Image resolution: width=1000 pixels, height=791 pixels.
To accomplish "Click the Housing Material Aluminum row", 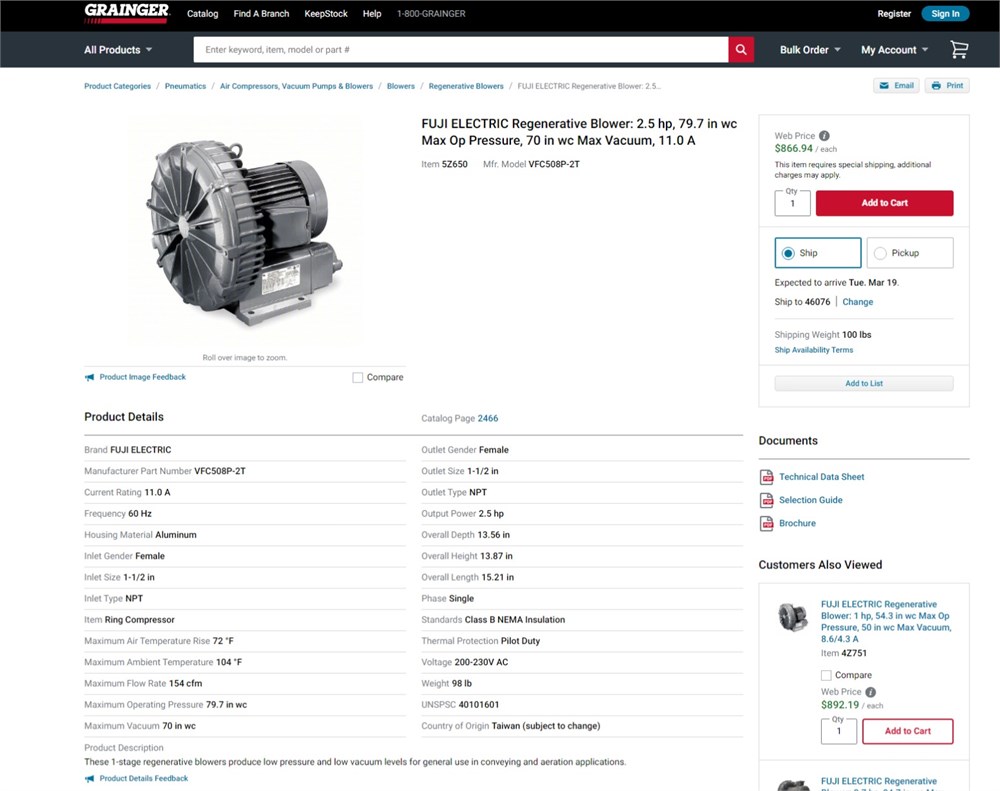I will [x=245, y=535].
